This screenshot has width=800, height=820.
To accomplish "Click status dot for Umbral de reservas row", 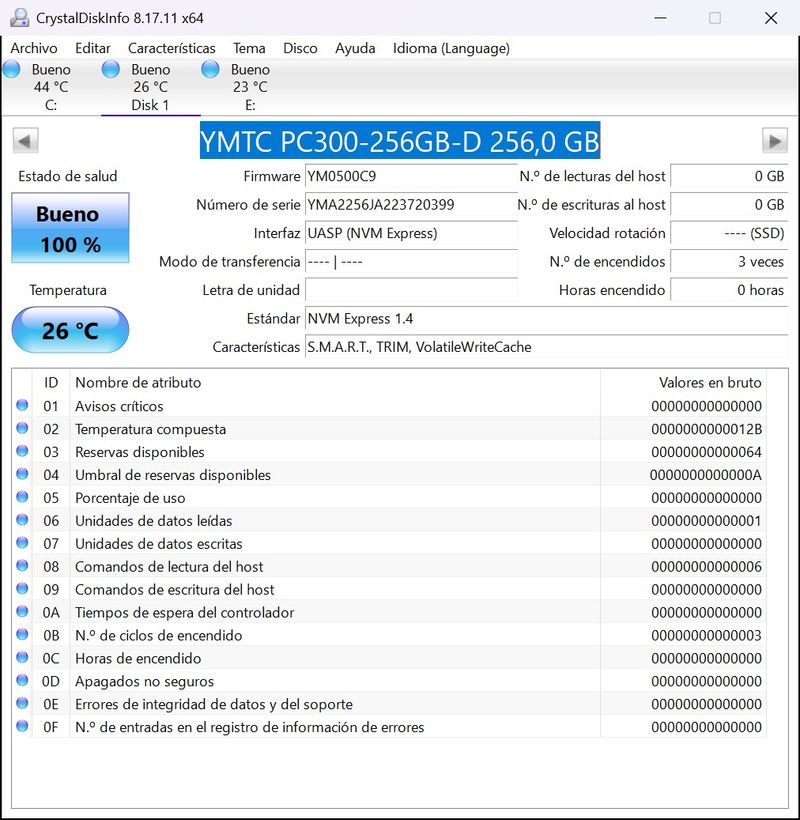I will 22,474.
